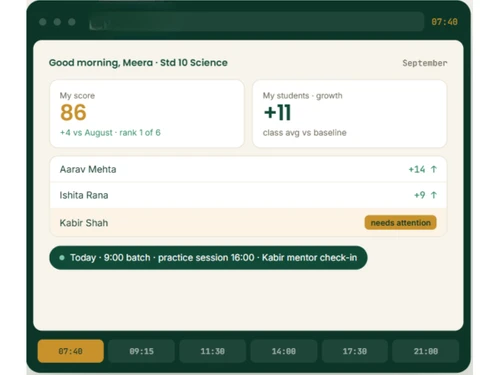
Task: Click the up arrow beside +14
Action: tap(433, 169)
